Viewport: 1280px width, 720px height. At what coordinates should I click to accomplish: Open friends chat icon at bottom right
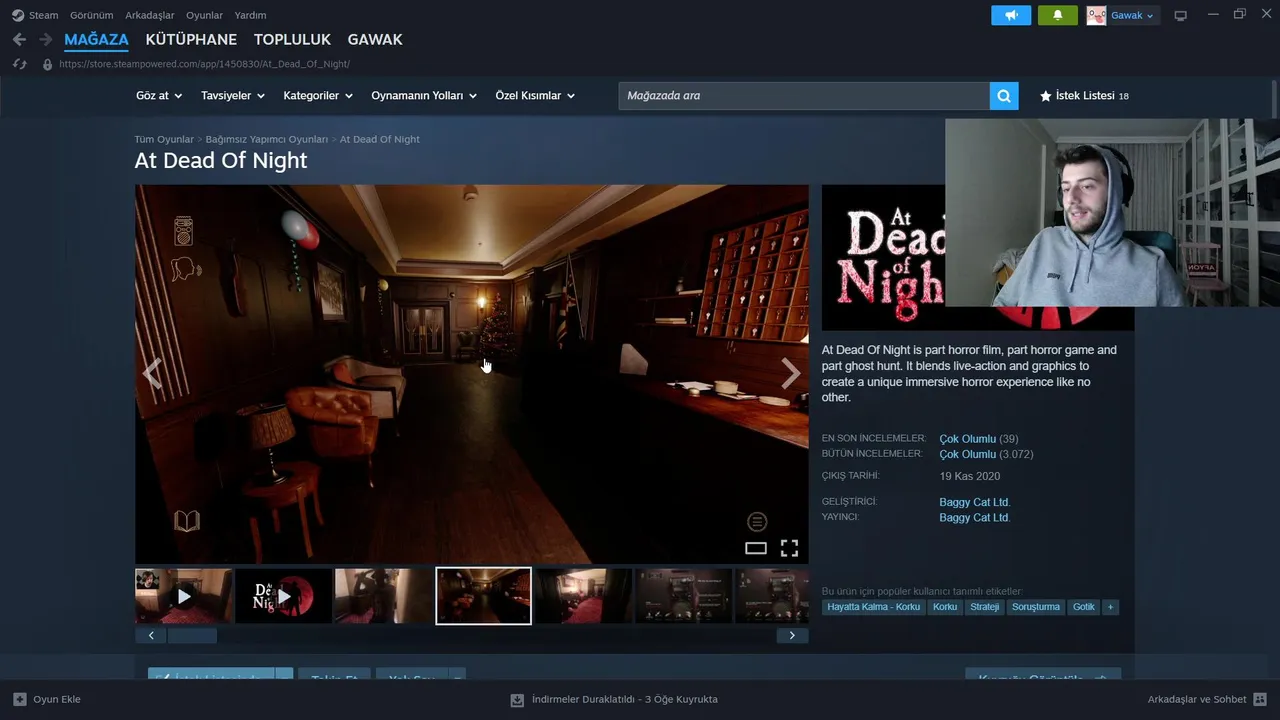tap(1260, 699)
